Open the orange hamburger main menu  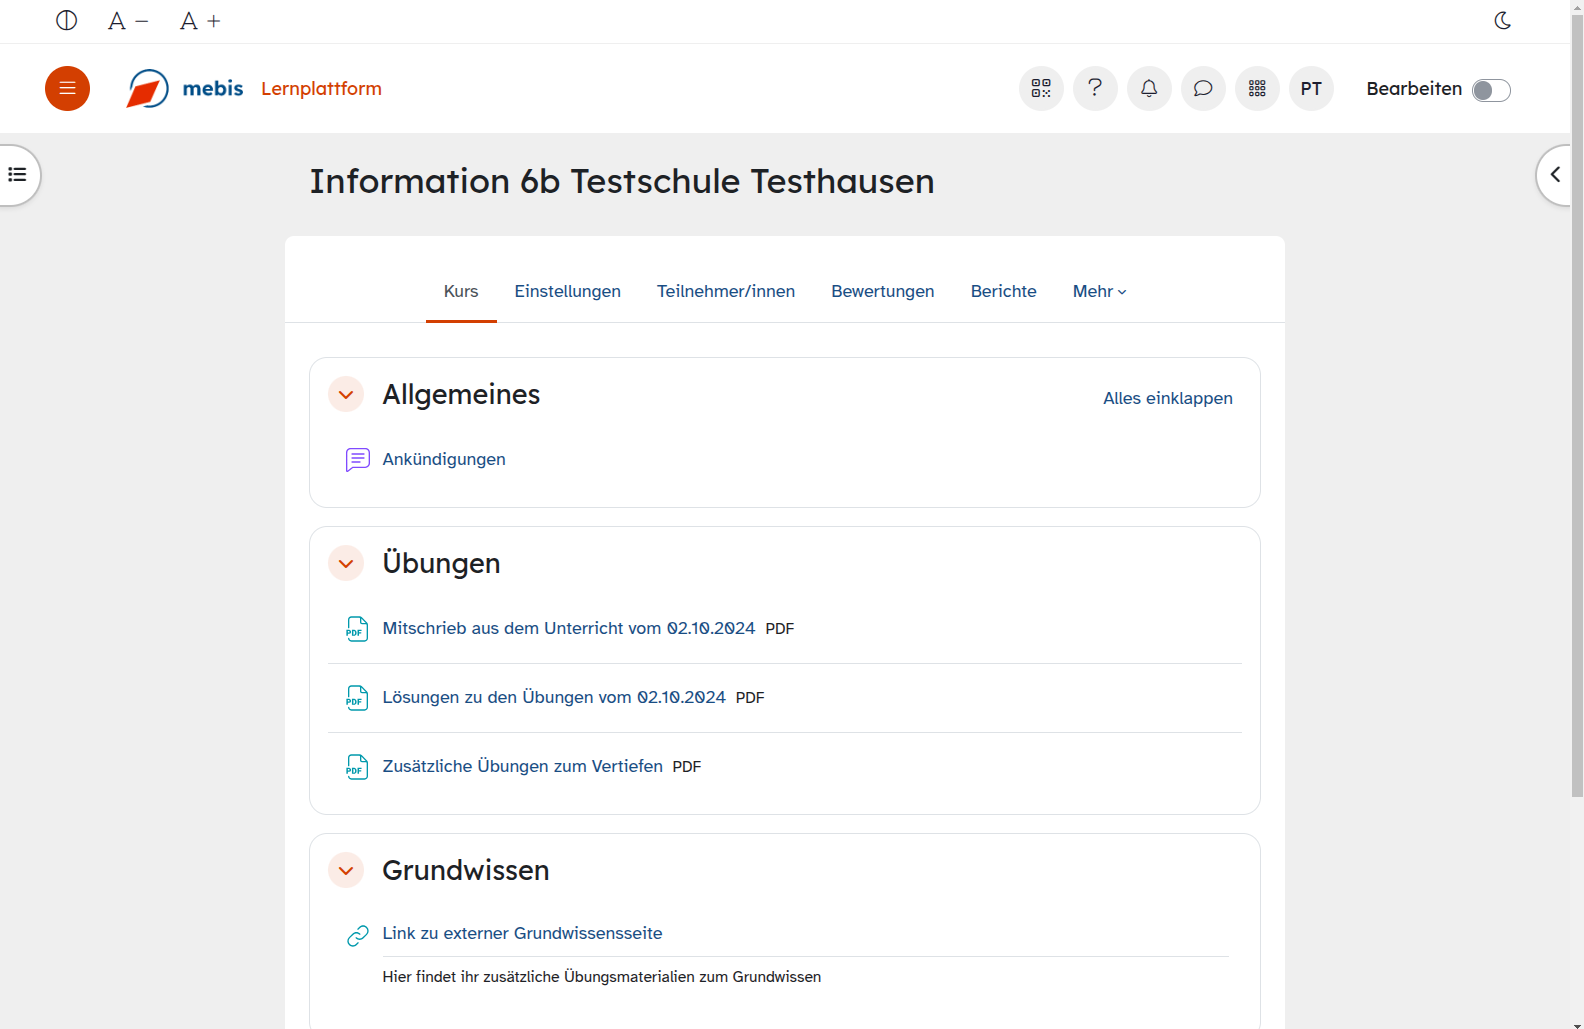pos(67,89)
